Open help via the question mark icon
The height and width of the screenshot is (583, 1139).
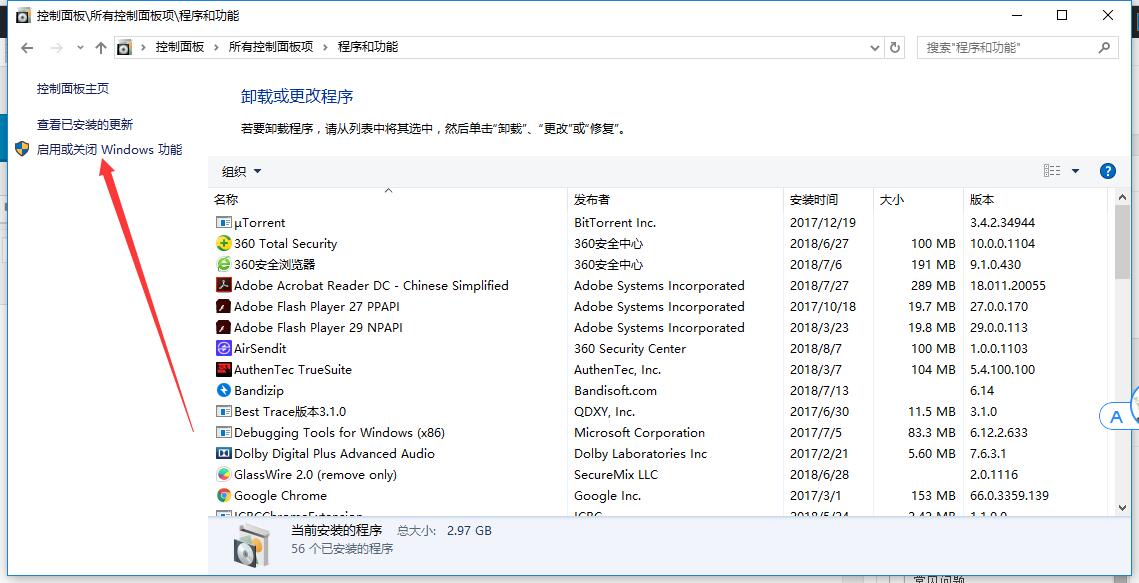[1108, 170]
